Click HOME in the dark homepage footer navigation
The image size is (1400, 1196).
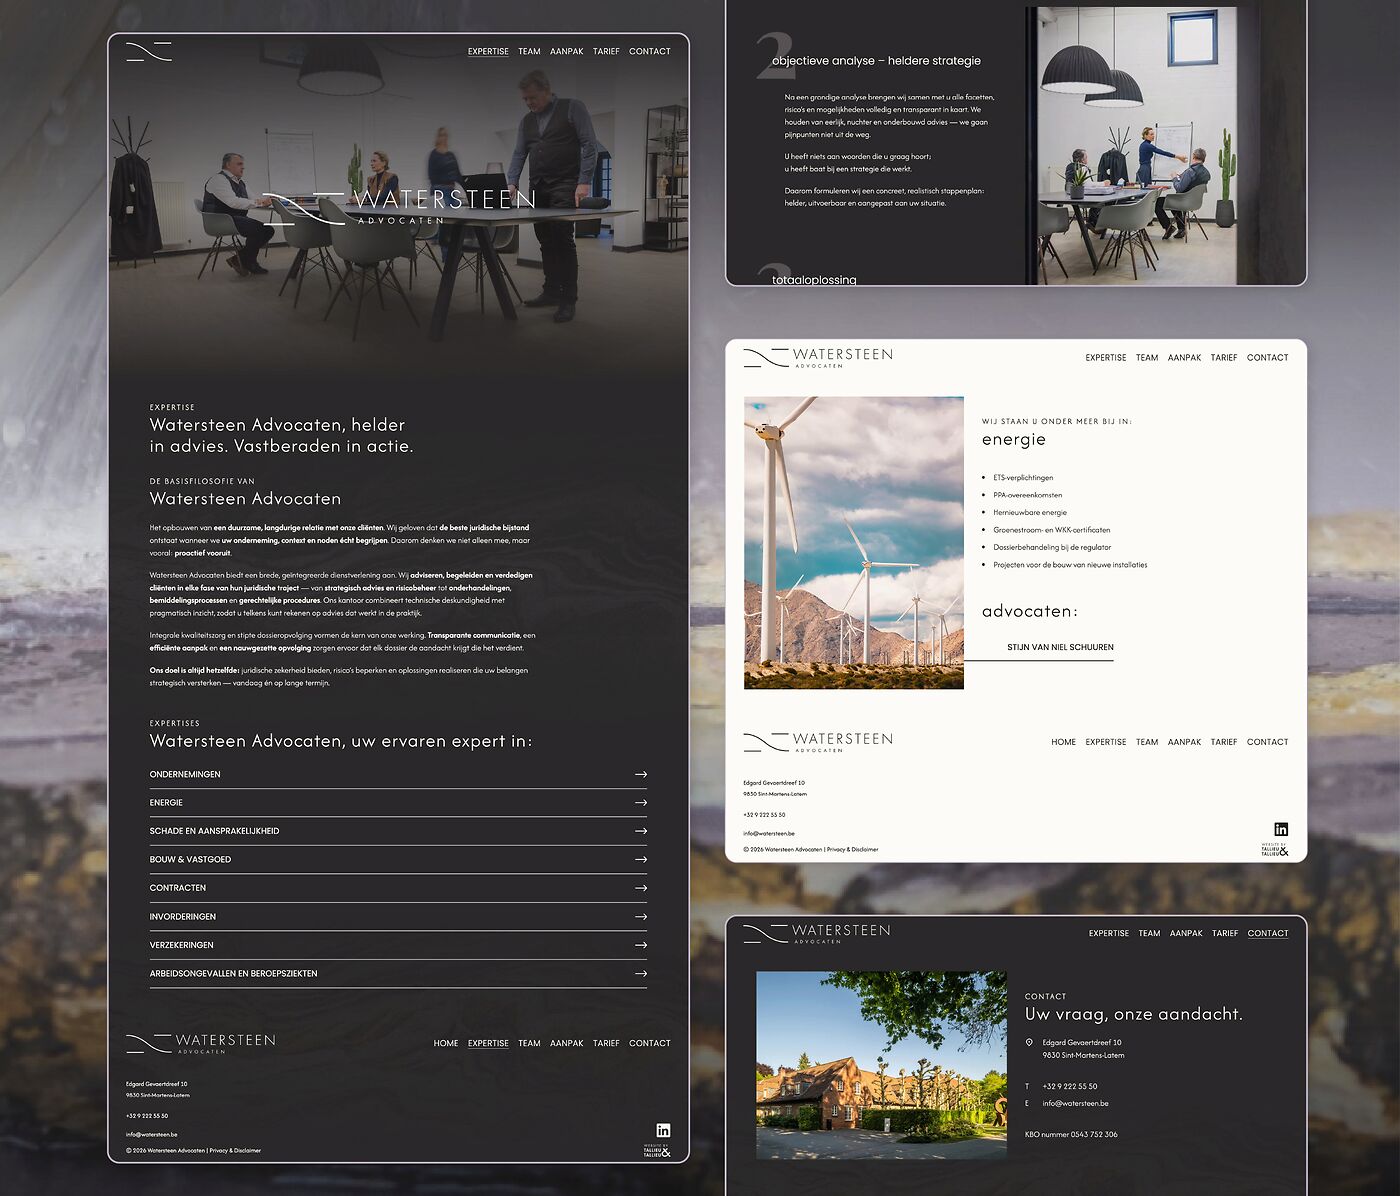[x=446, y=1043]
